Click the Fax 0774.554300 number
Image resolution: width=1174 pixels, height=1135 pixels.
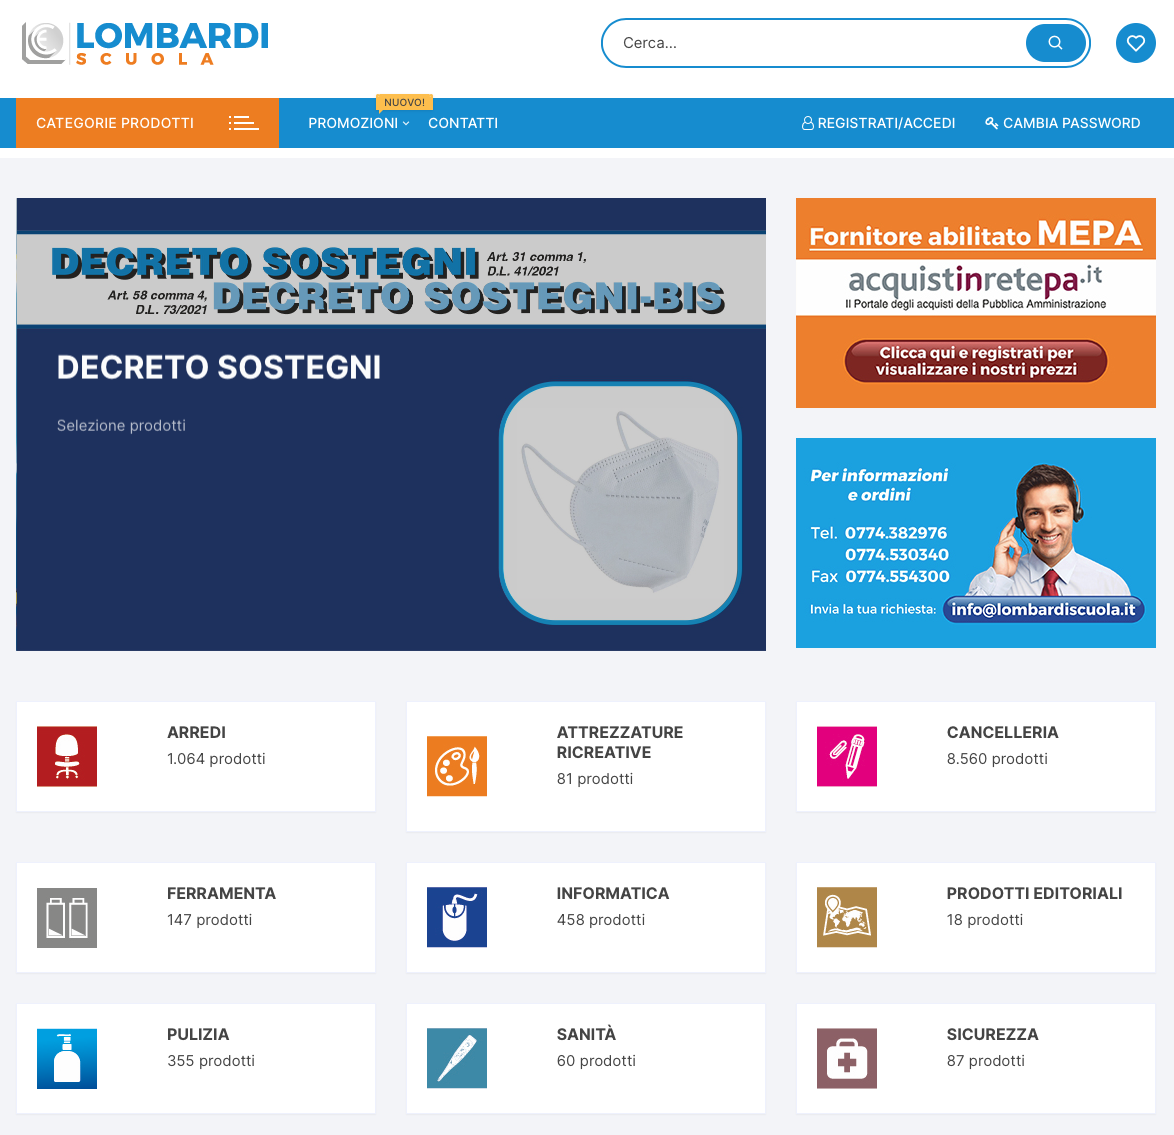(880, 576)
